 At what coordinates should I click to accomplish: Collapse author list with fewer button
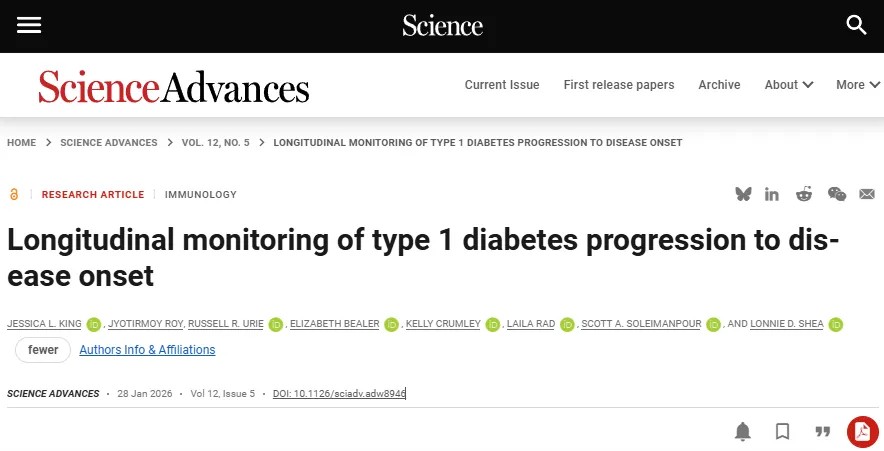(43, 350)
